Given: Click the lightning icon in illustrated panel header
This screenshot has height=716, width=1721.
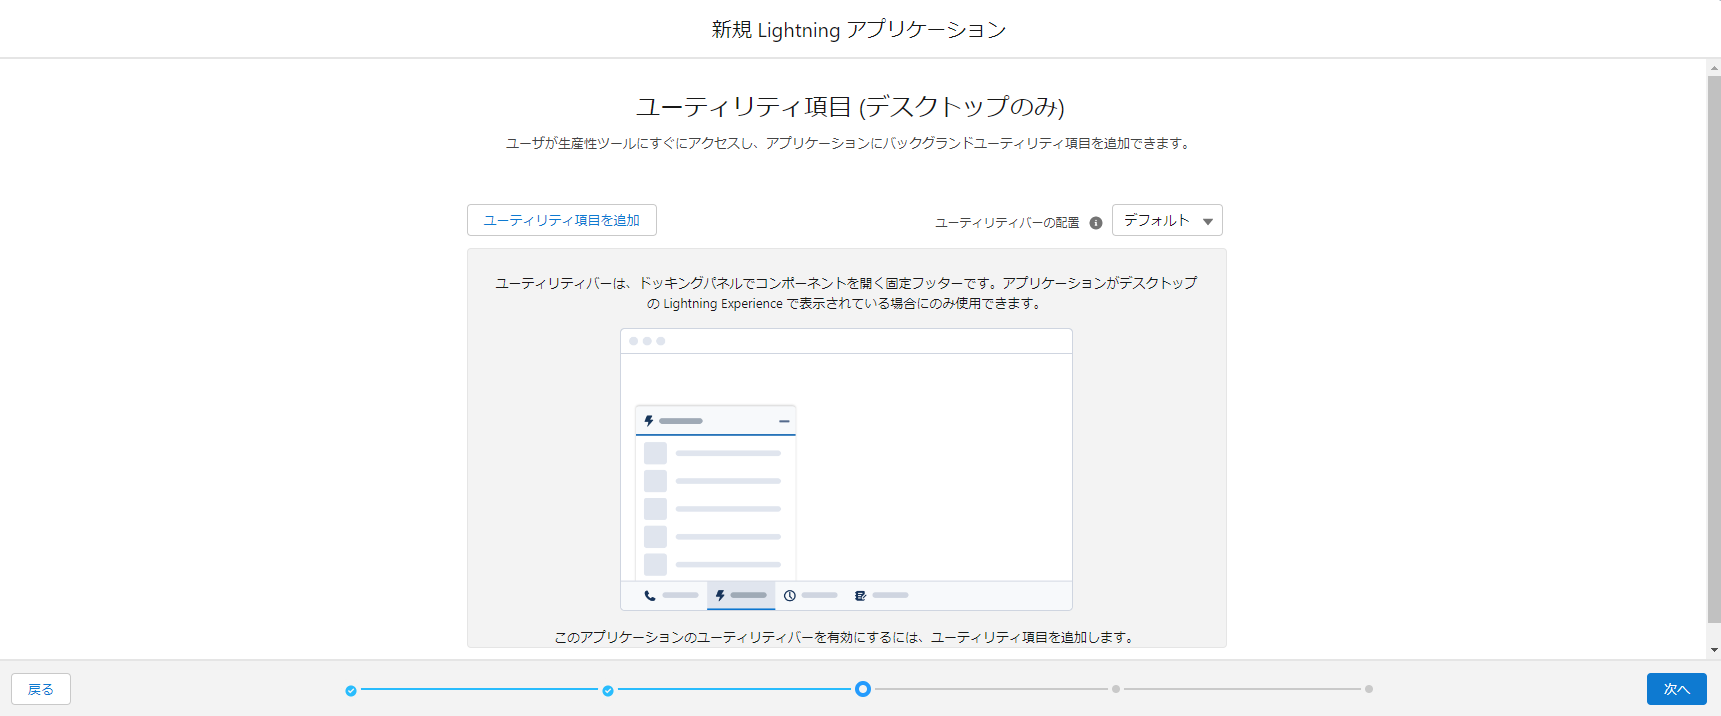Looking at the screenshot, I should coord(649,421).
